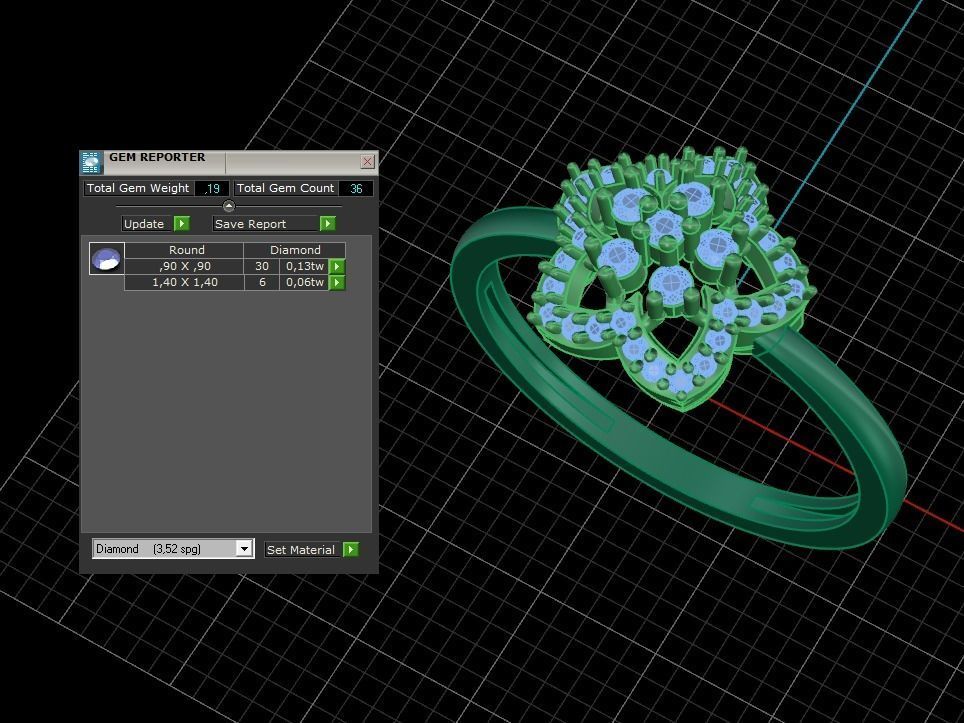Open the Diamond material dropdown
Viewport: 964px width, 723px height.
coord(244,549)
